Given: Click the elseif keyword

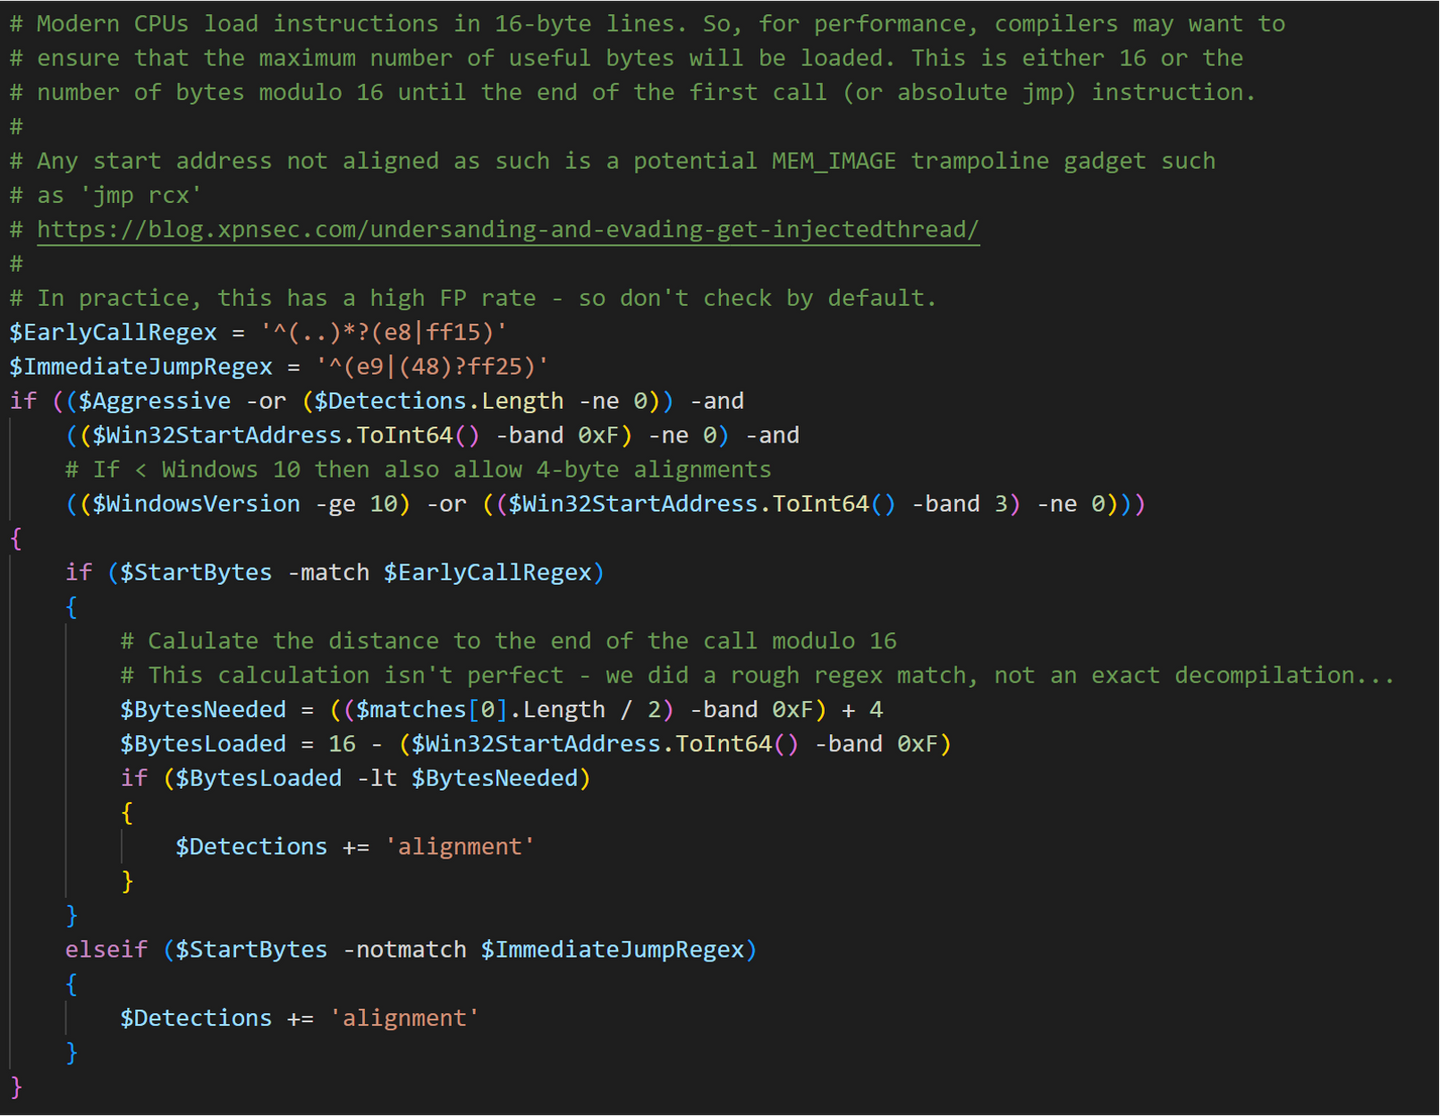Looking at the screenshot, I should click(106, 949).
